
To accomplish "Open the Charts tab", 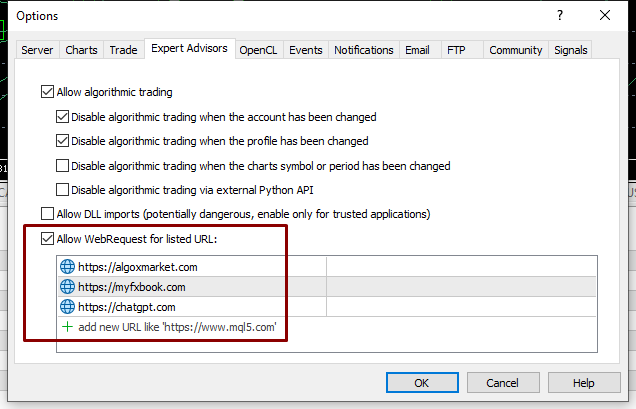I will coord(81,50).
